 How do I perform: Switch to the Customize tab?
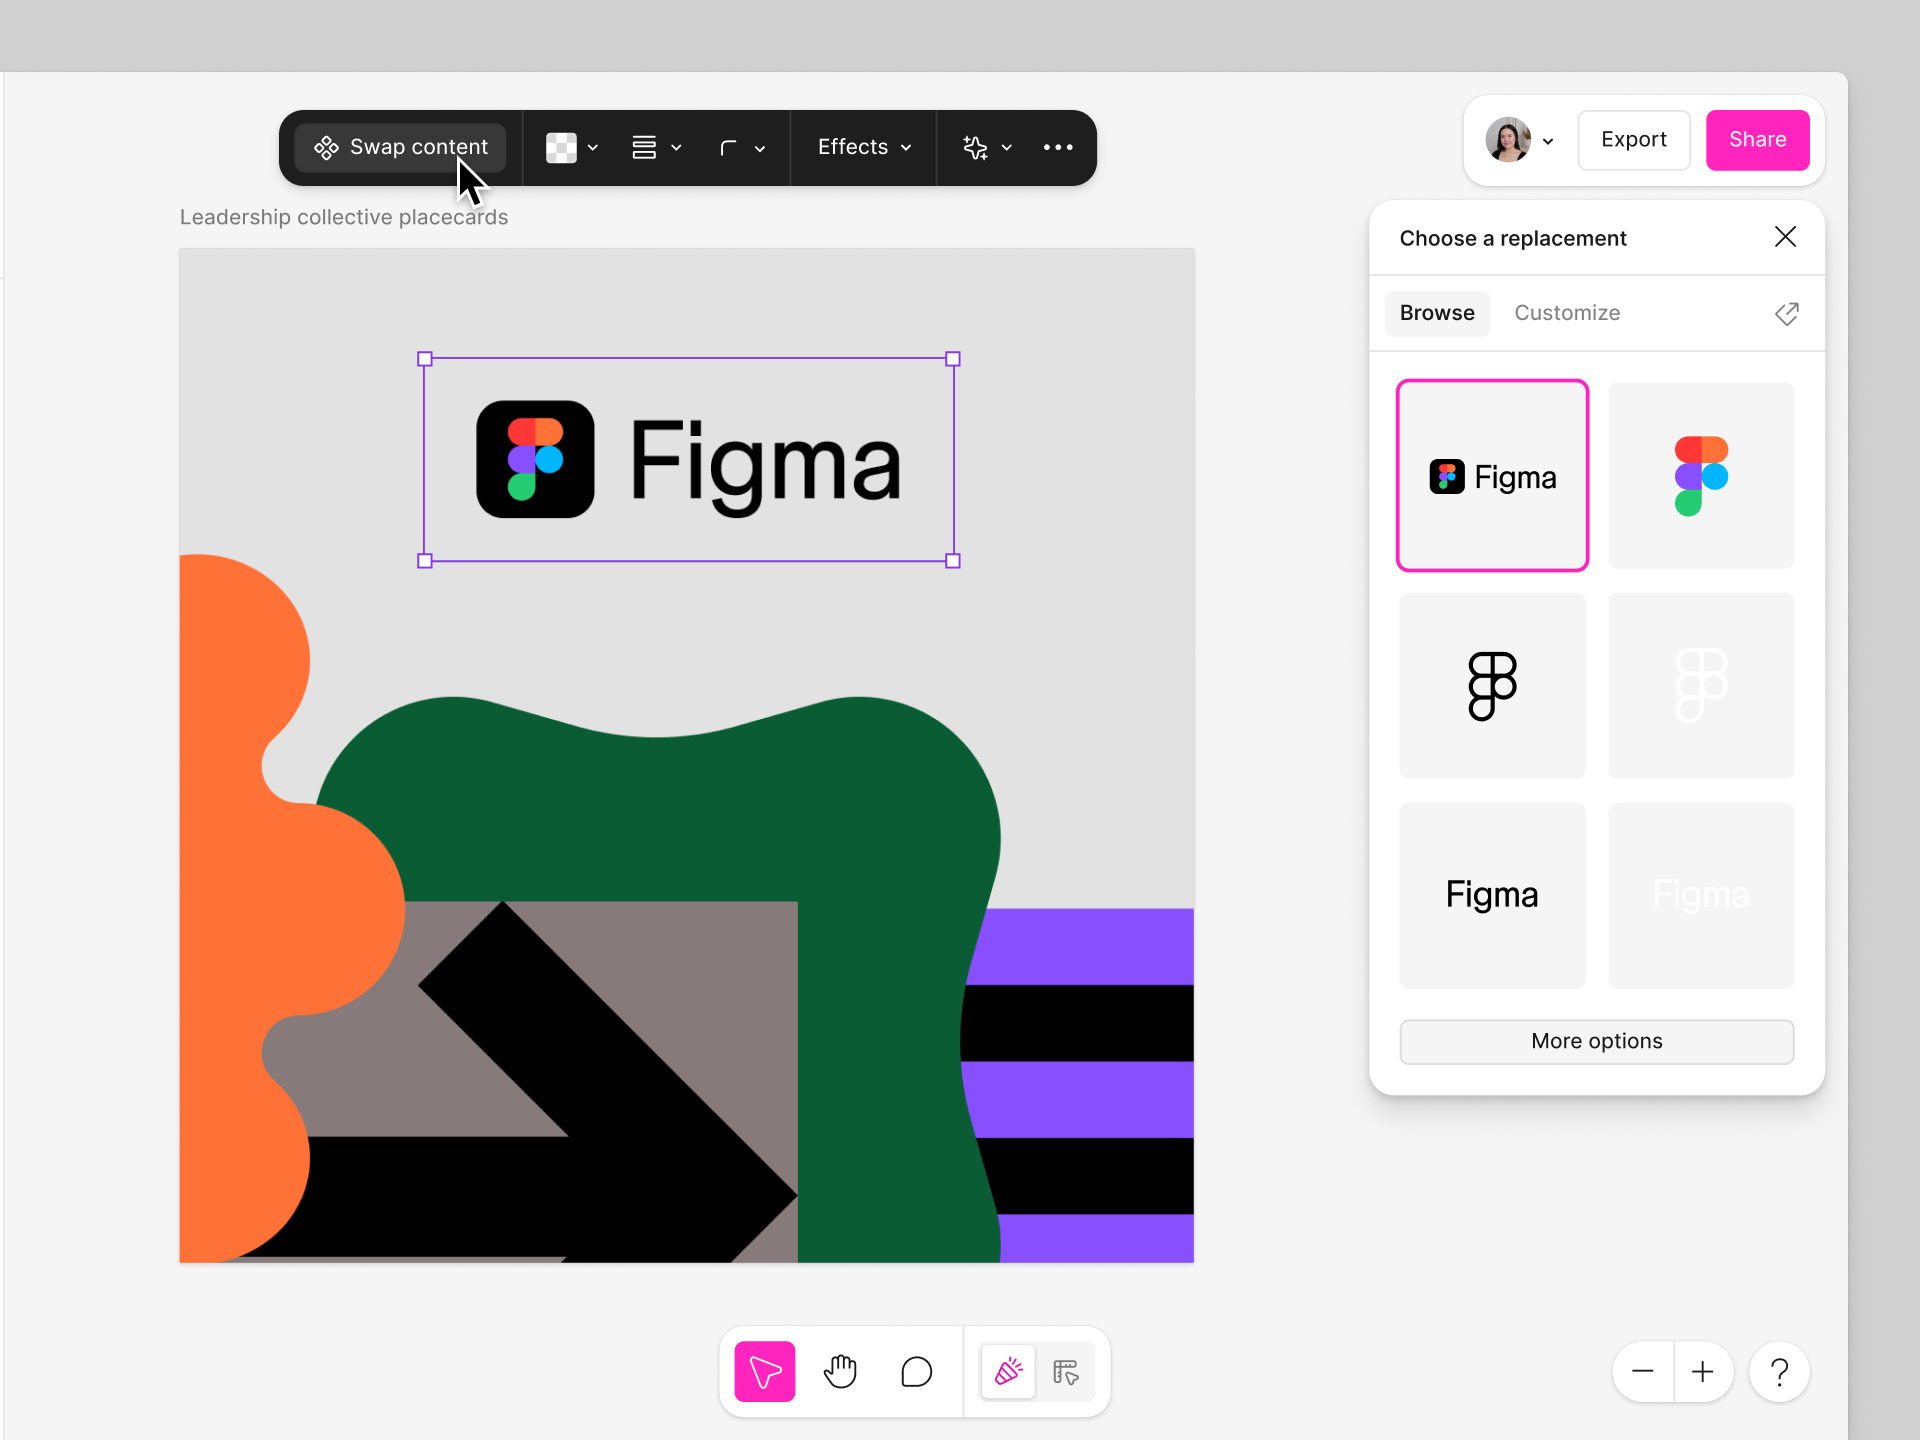(1566, 313)
